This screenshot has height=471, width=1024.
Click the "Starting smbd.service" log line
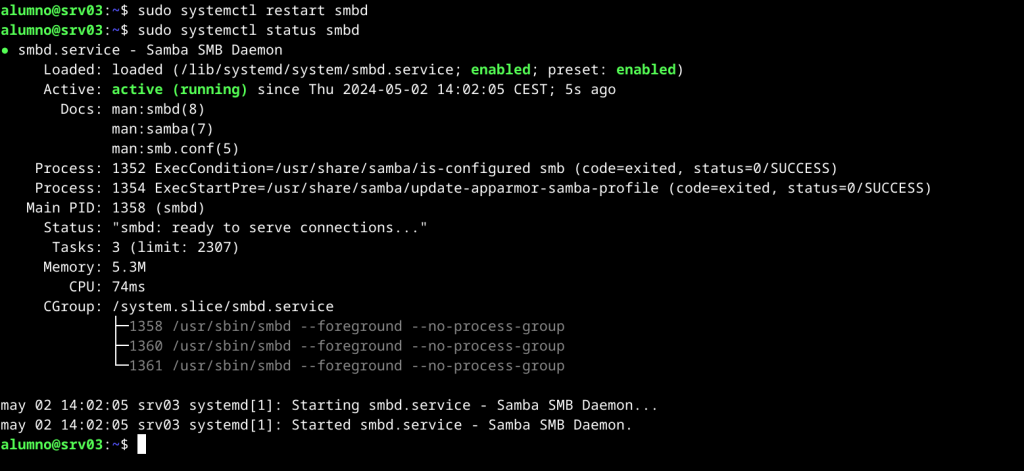click(x=330, y=405)
